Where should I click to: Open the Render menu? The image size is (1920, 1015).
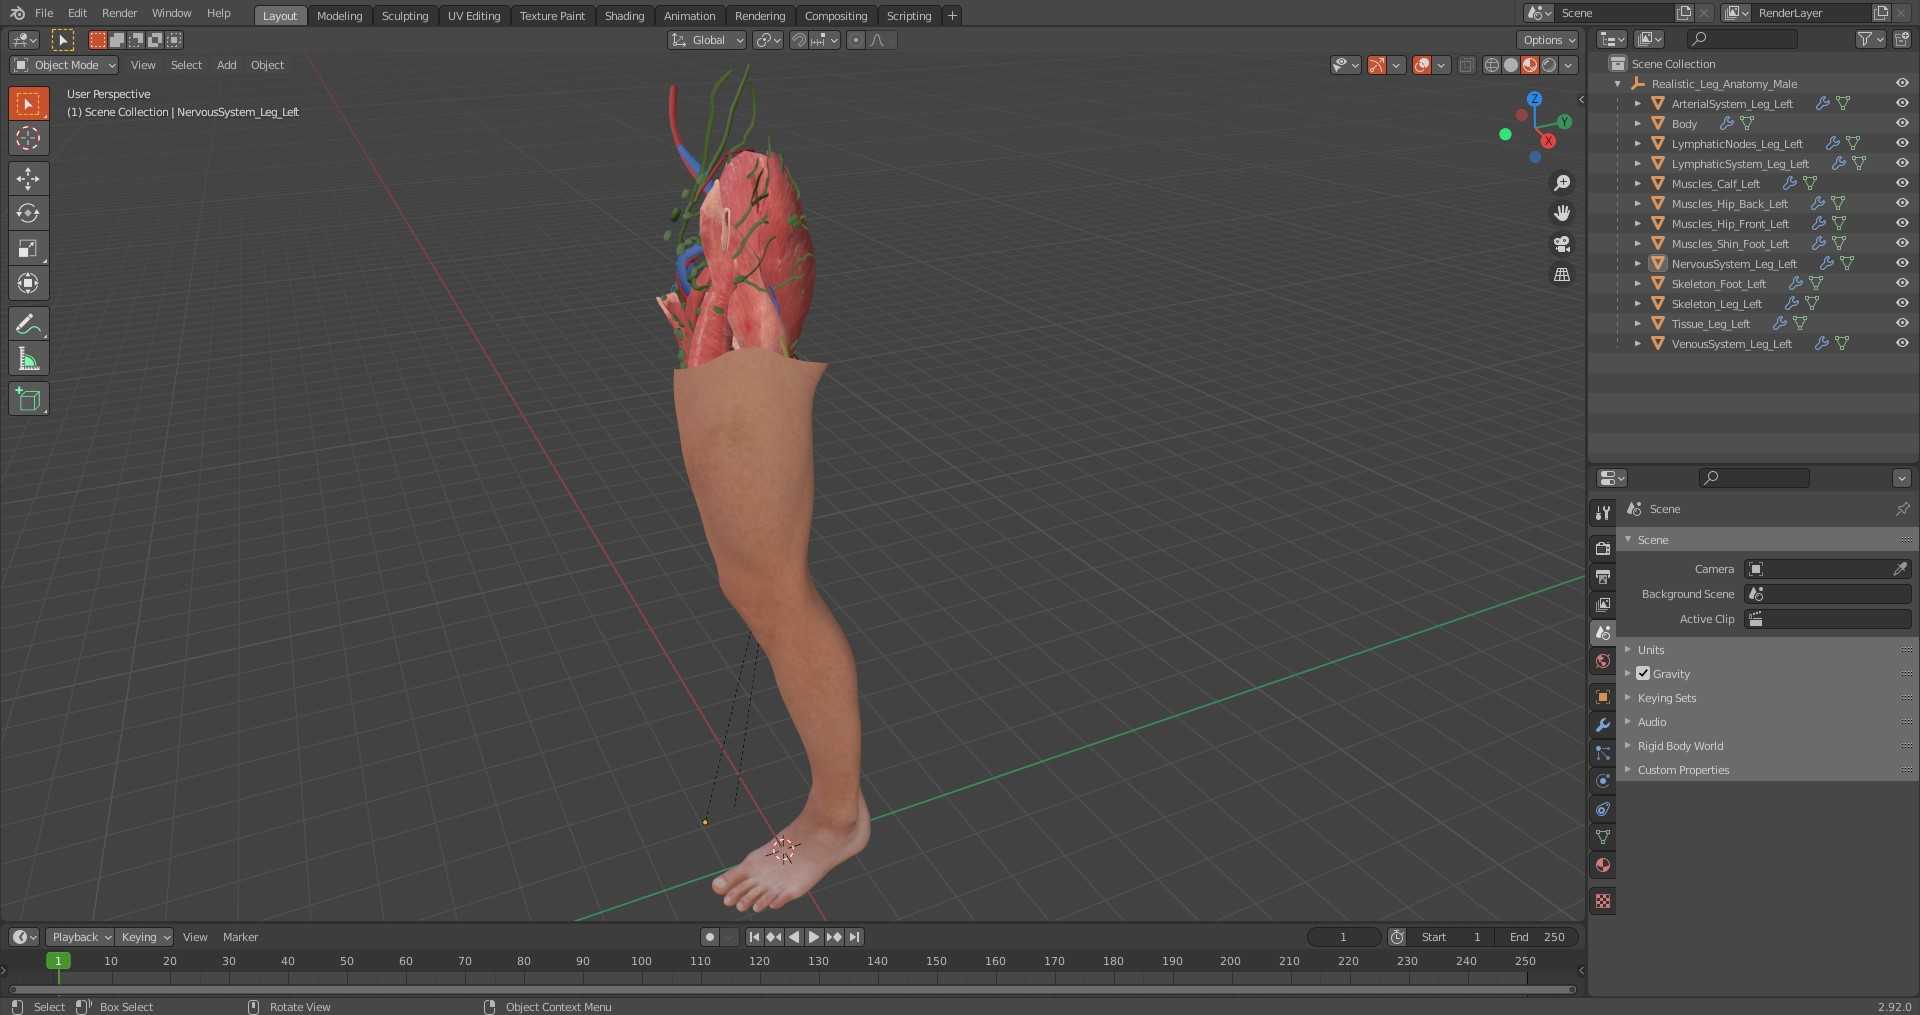coord(119,13)
